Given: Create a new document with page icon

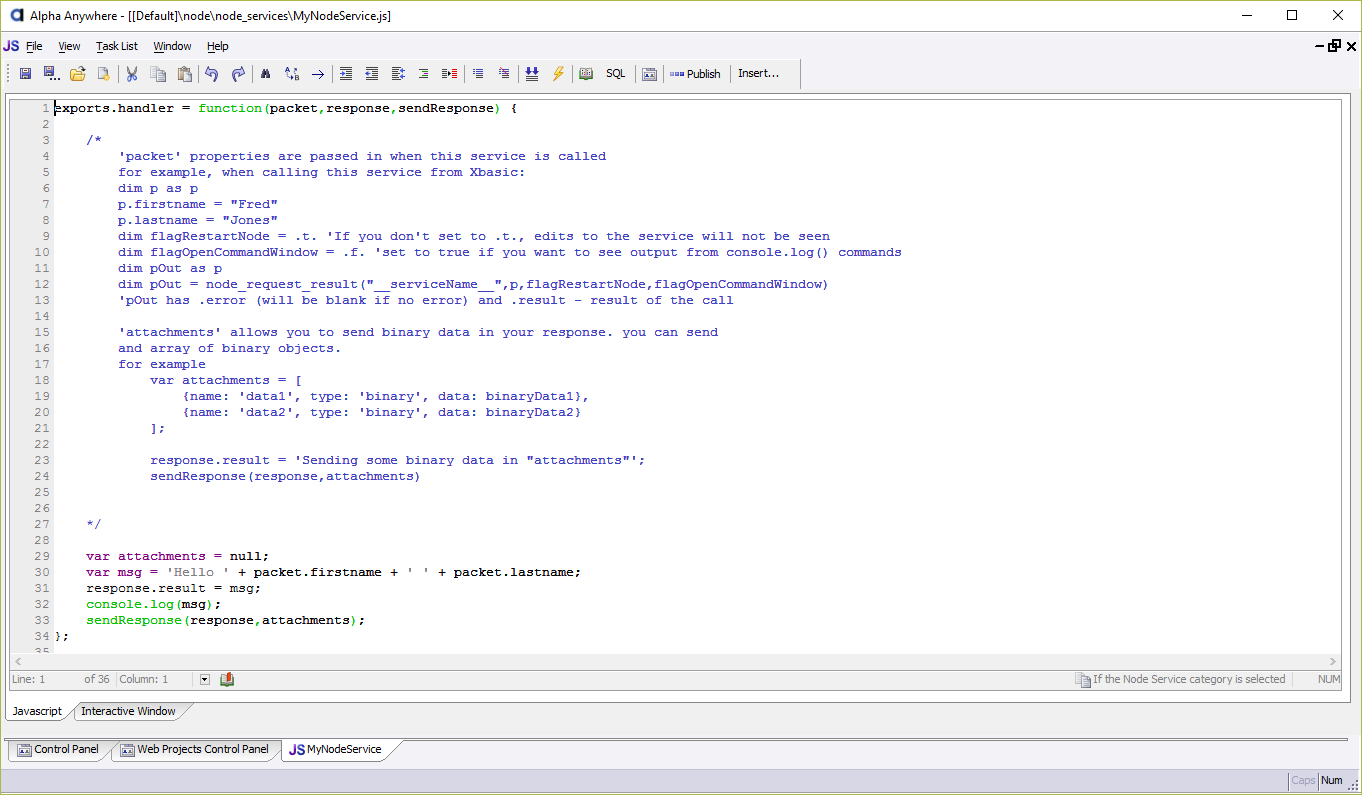Looking at the screenshot, I should tap(103, 74).
